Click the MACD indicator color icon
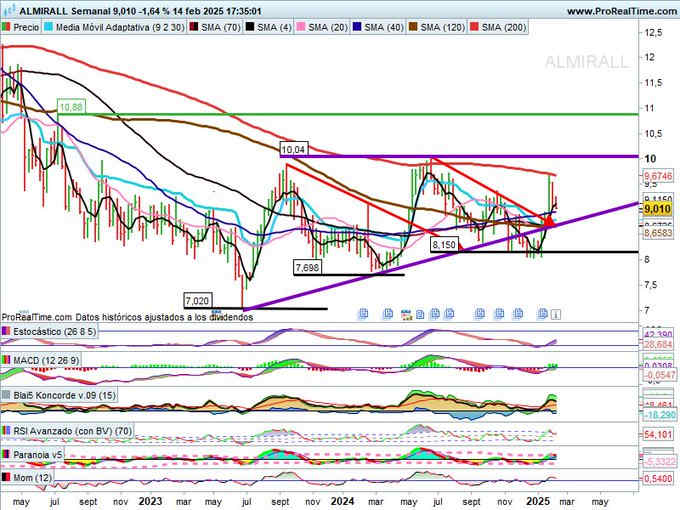 (x=6, y=360)
